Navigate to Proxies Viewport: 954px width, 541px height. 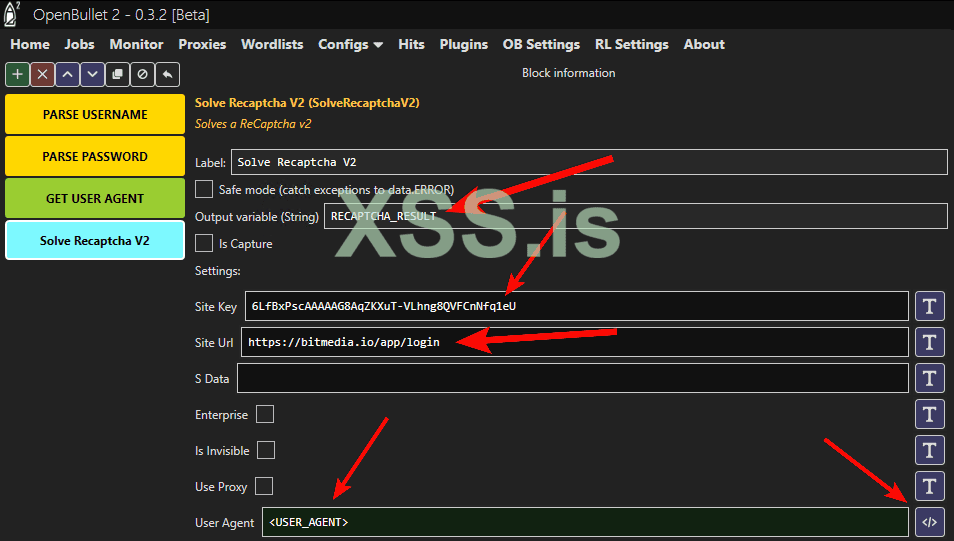(x=202, y=44)
